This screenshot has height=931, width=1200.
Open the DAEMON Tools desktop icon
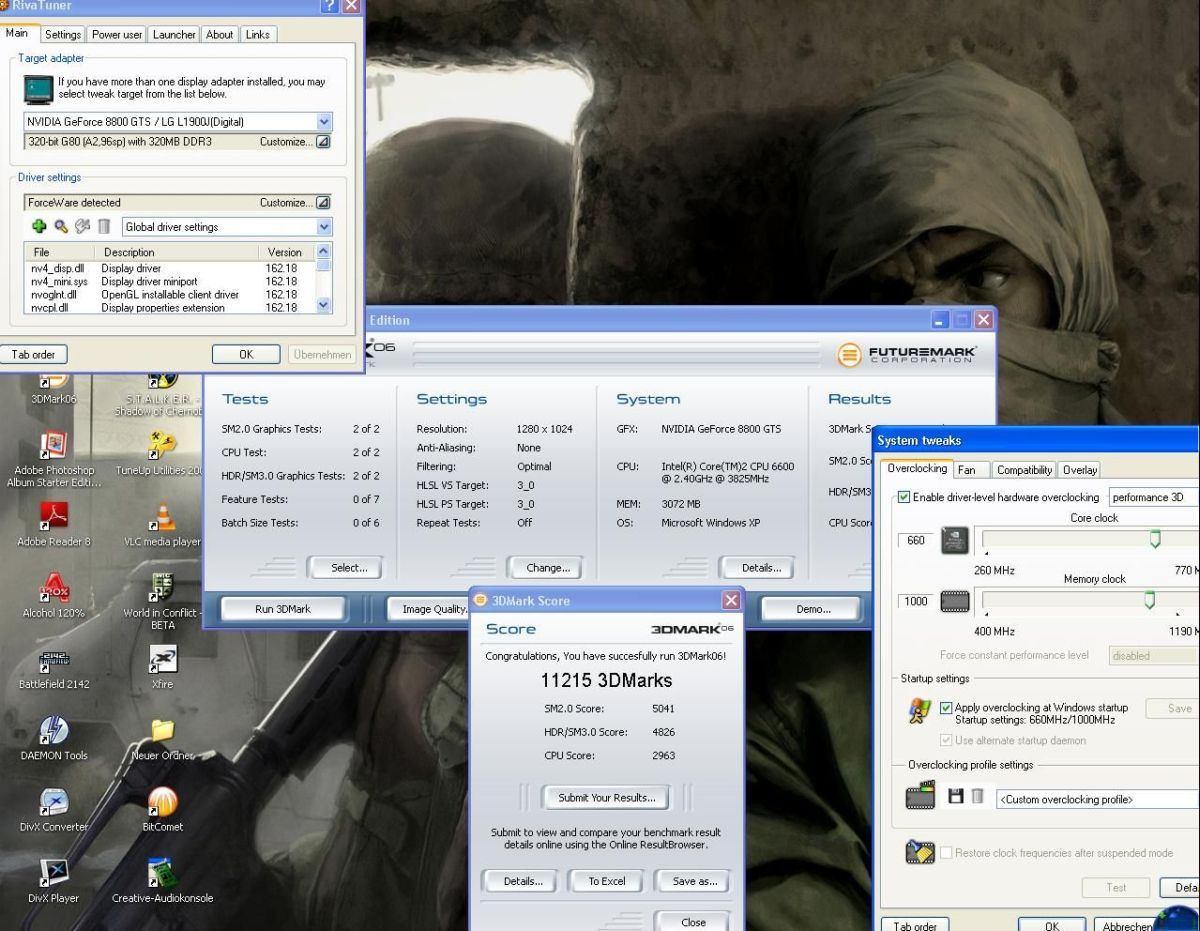[x=55, y=729]
